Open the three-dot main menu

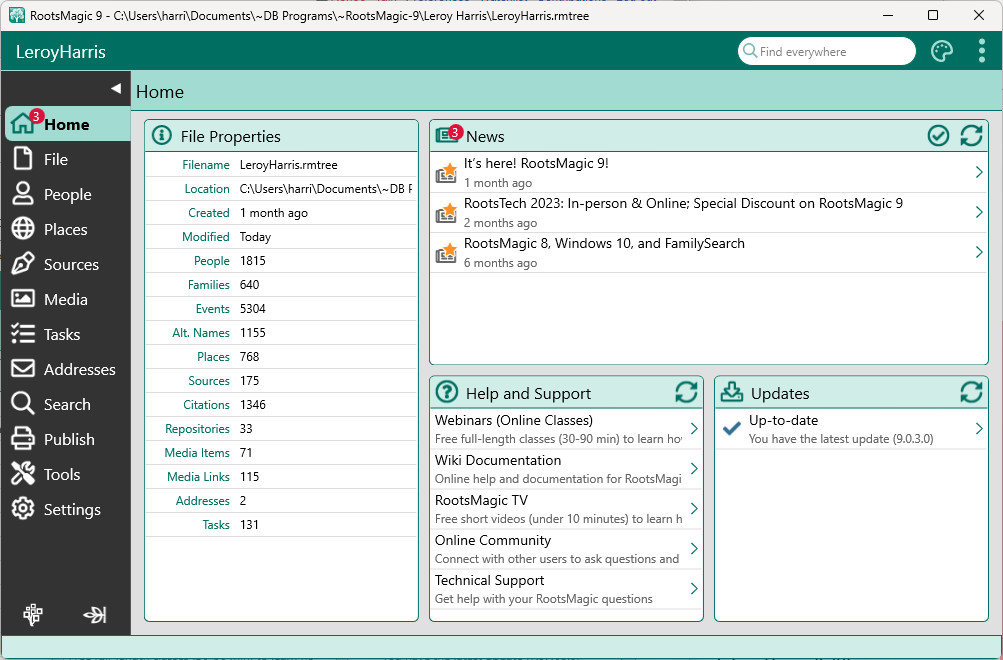tap(982, 52)
